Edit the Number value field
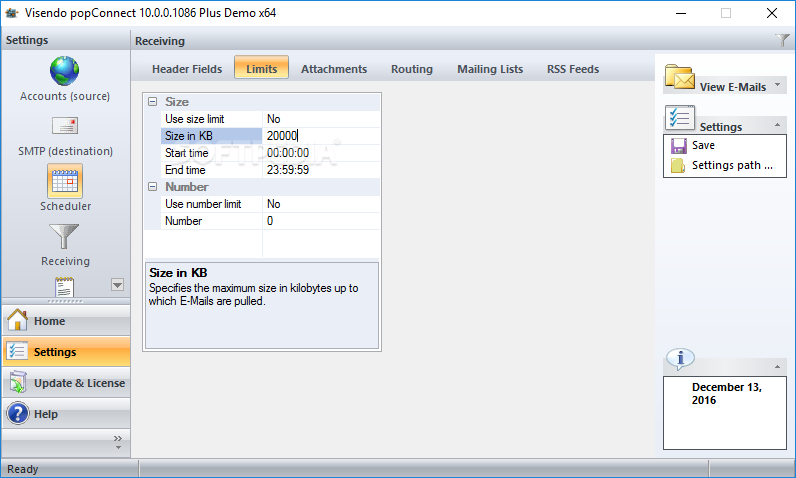This screenshot has width=796, height=478. point(321,221)
